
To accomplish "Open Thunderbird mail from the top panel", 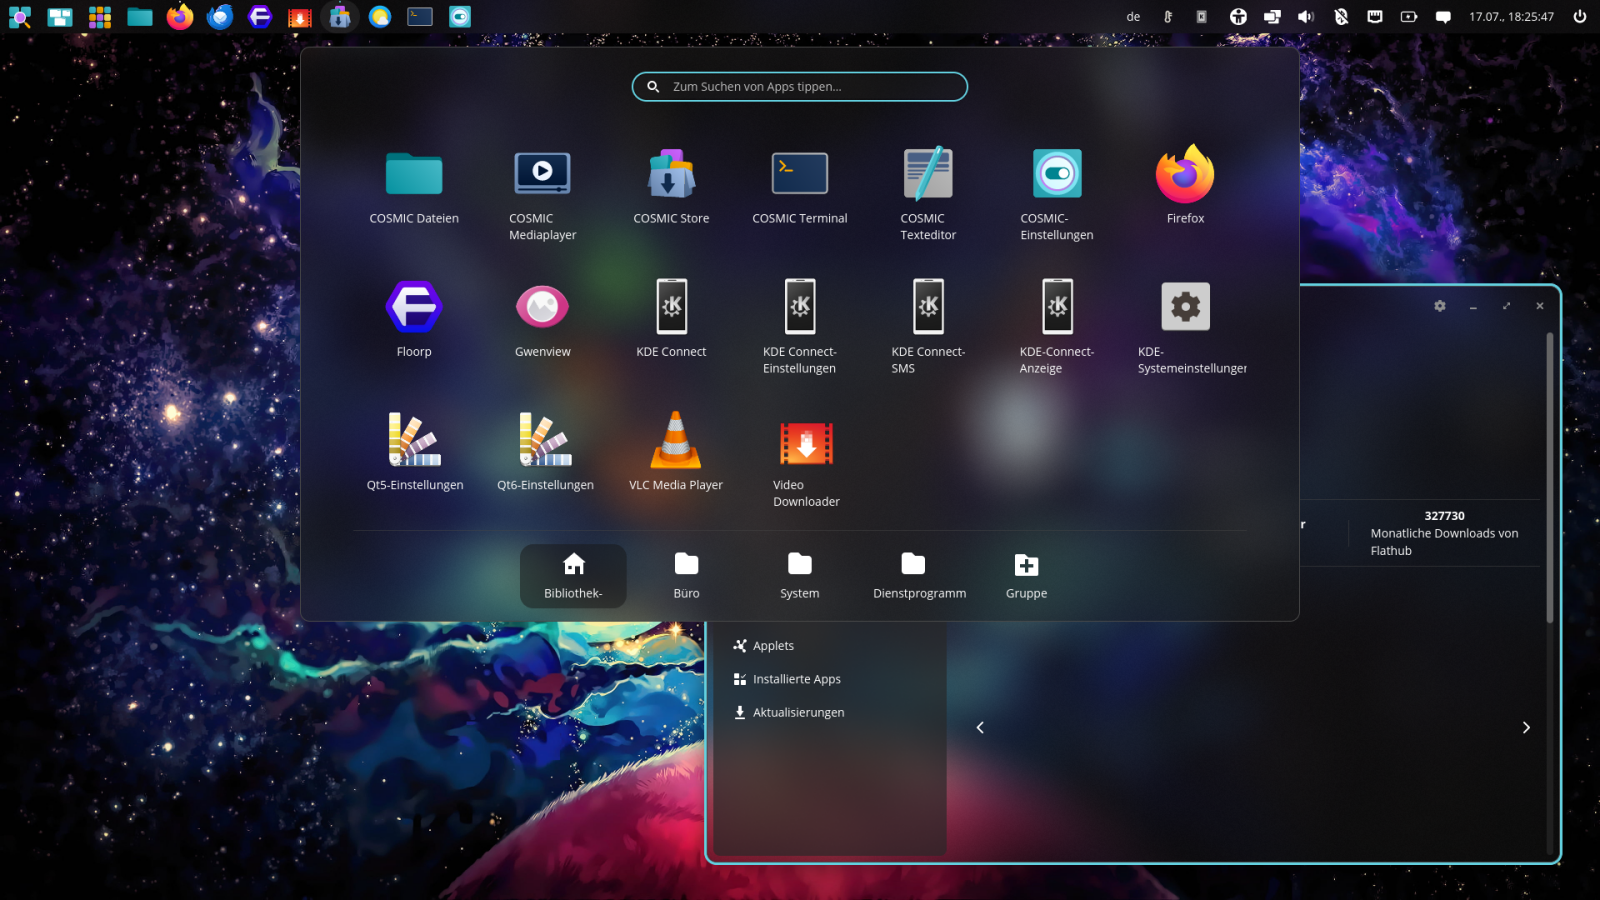I will click(220, 17).
